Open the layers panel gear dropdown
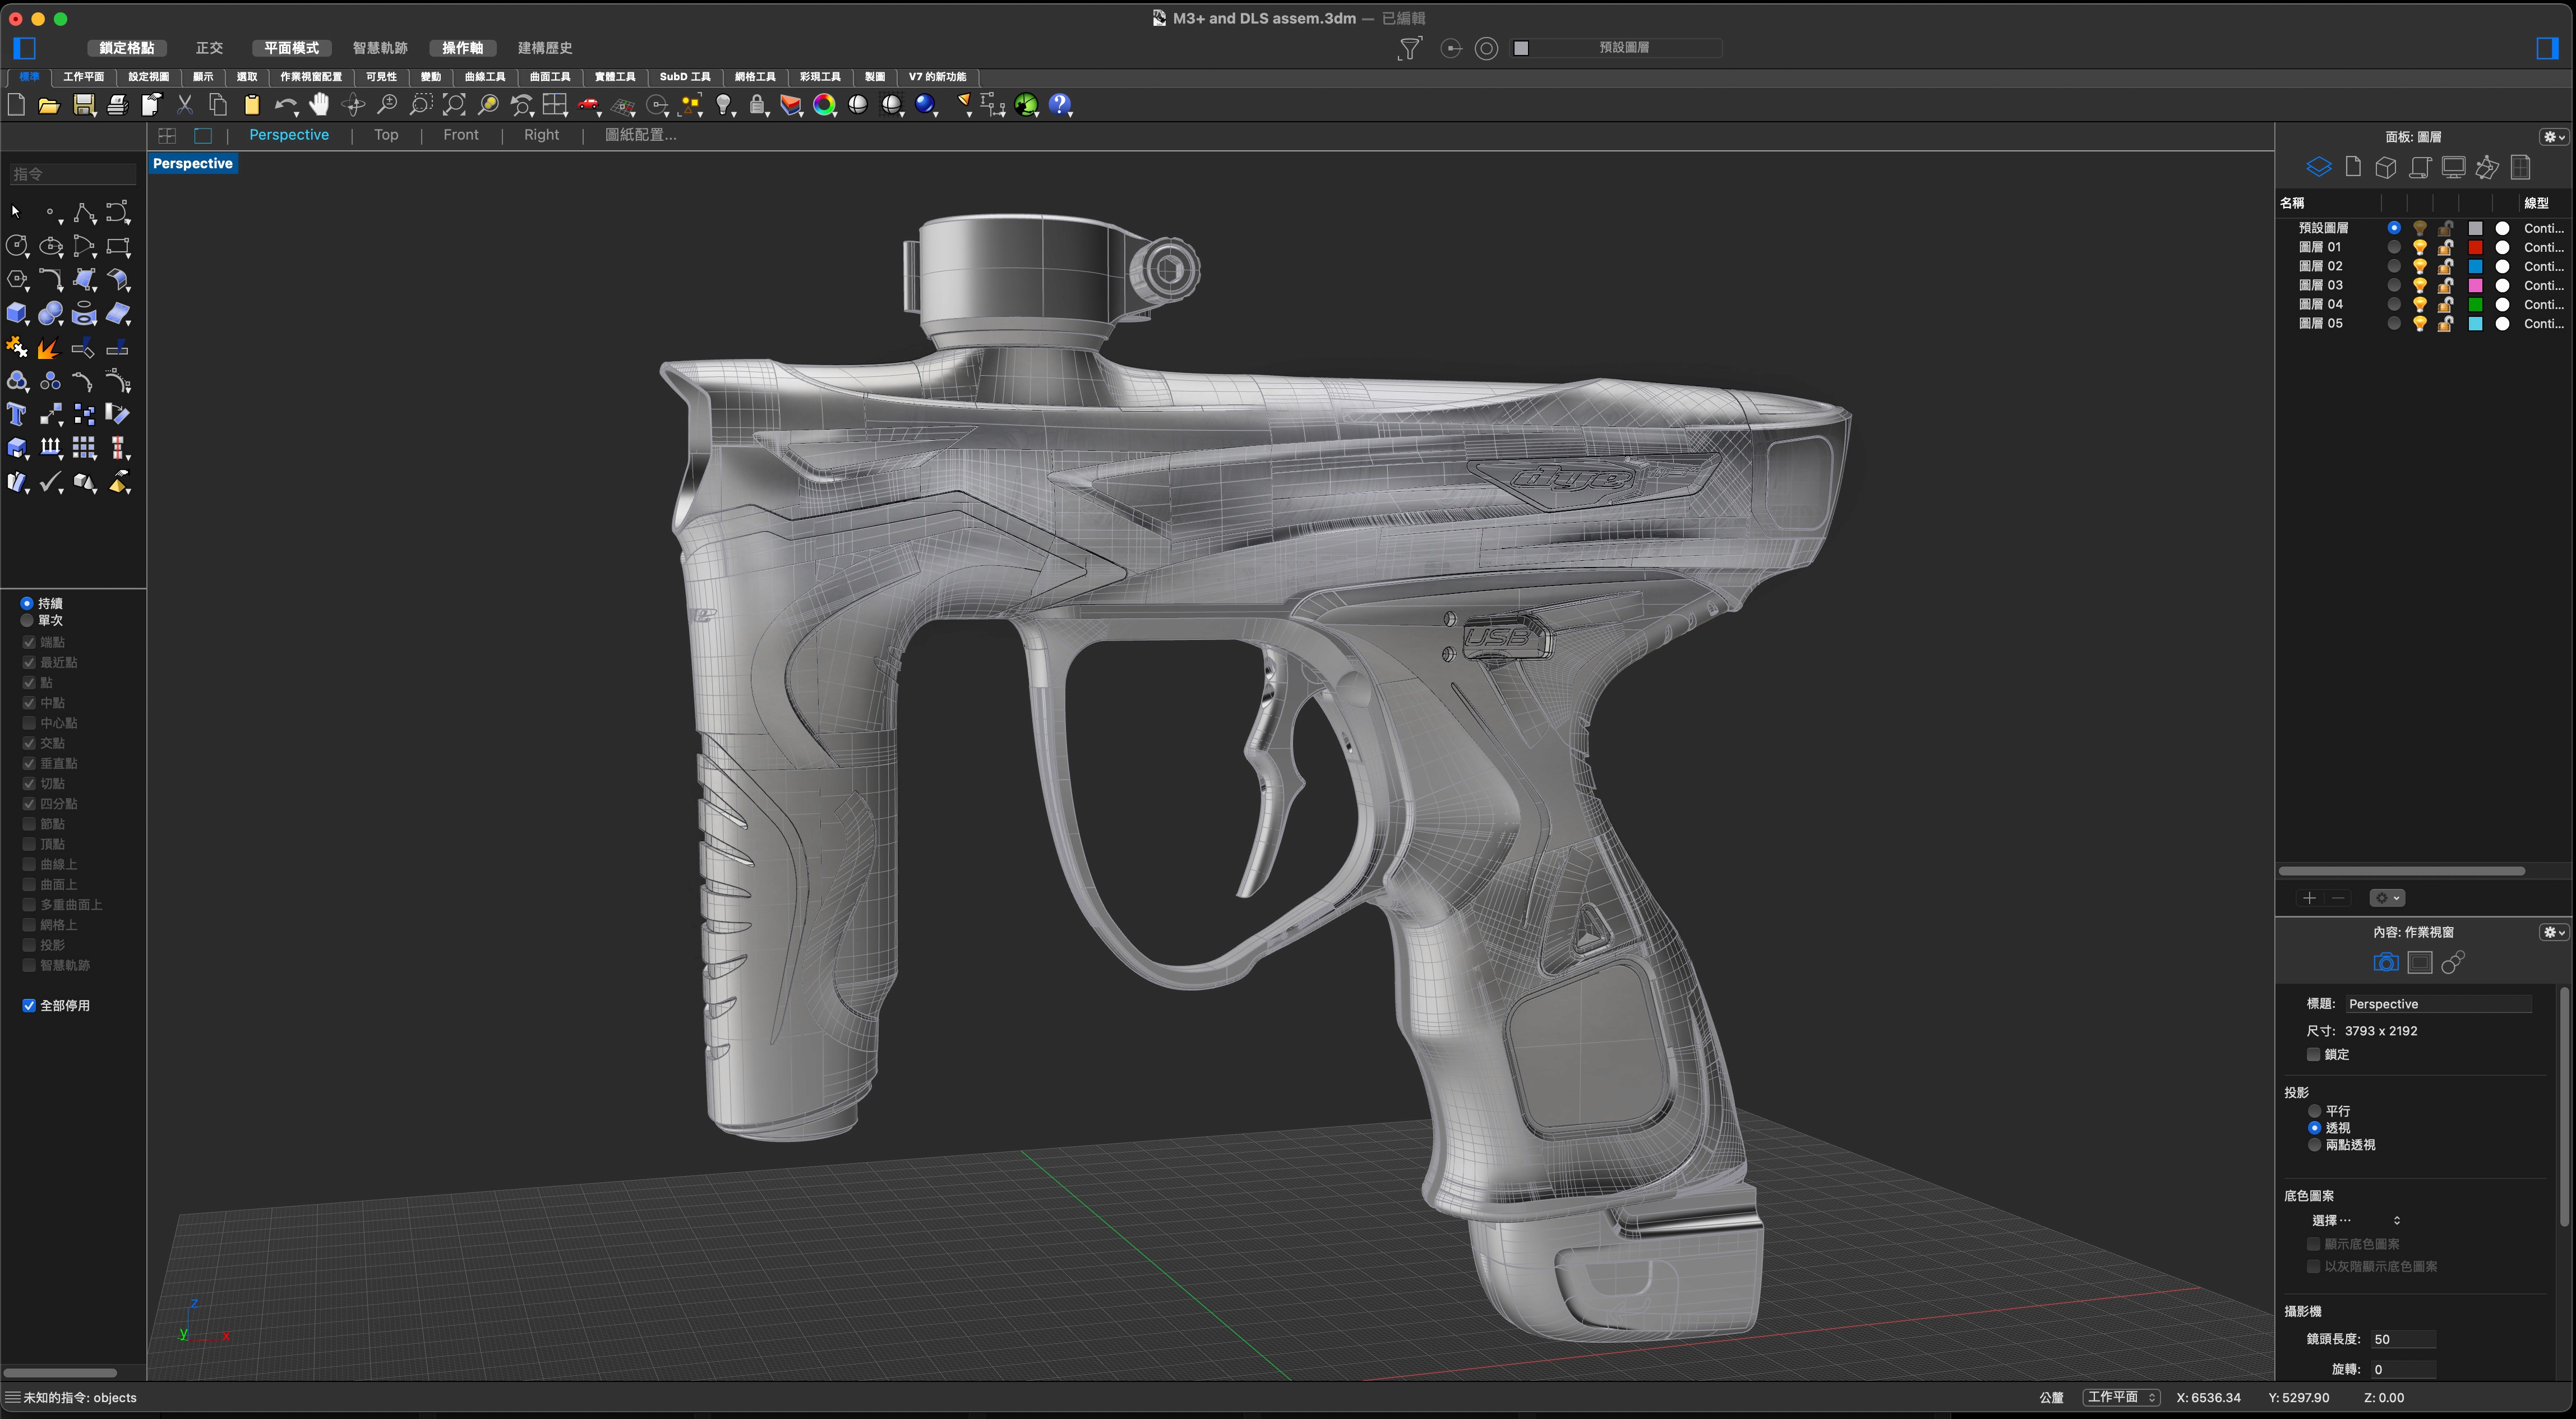Viewport: 2576px width, 1419px height. [2553, 137]
